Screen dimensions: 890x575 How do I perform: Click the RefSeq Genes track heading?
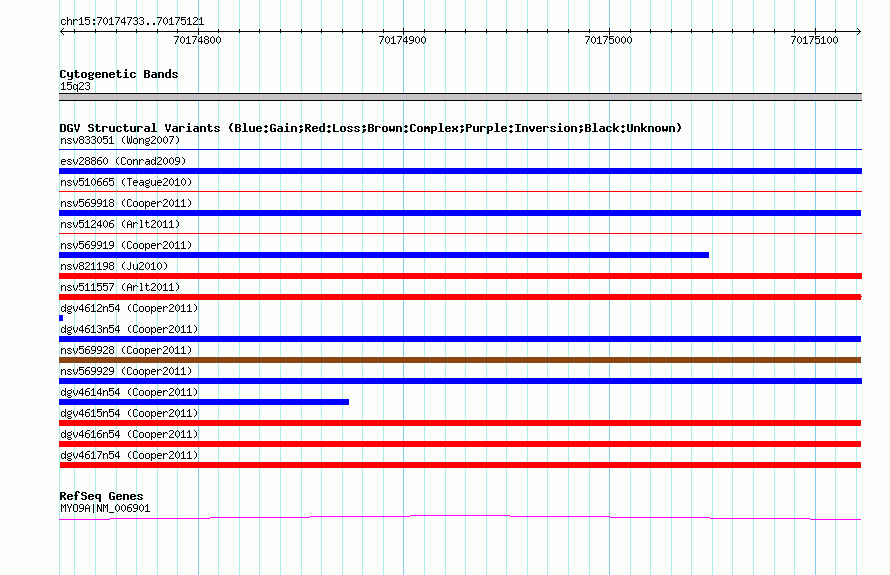click(101, 496)
